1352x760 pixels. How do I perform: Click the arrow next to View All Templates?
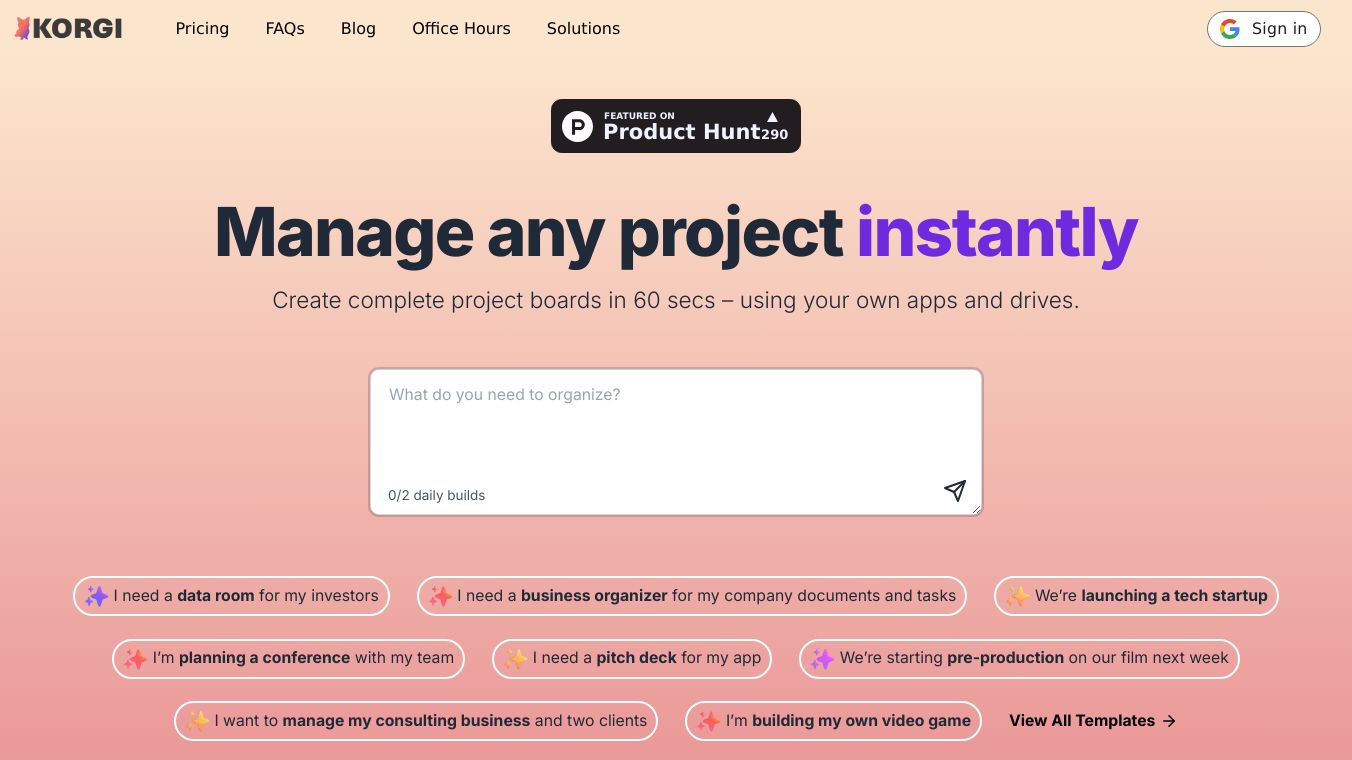(x=1170, y=721)
